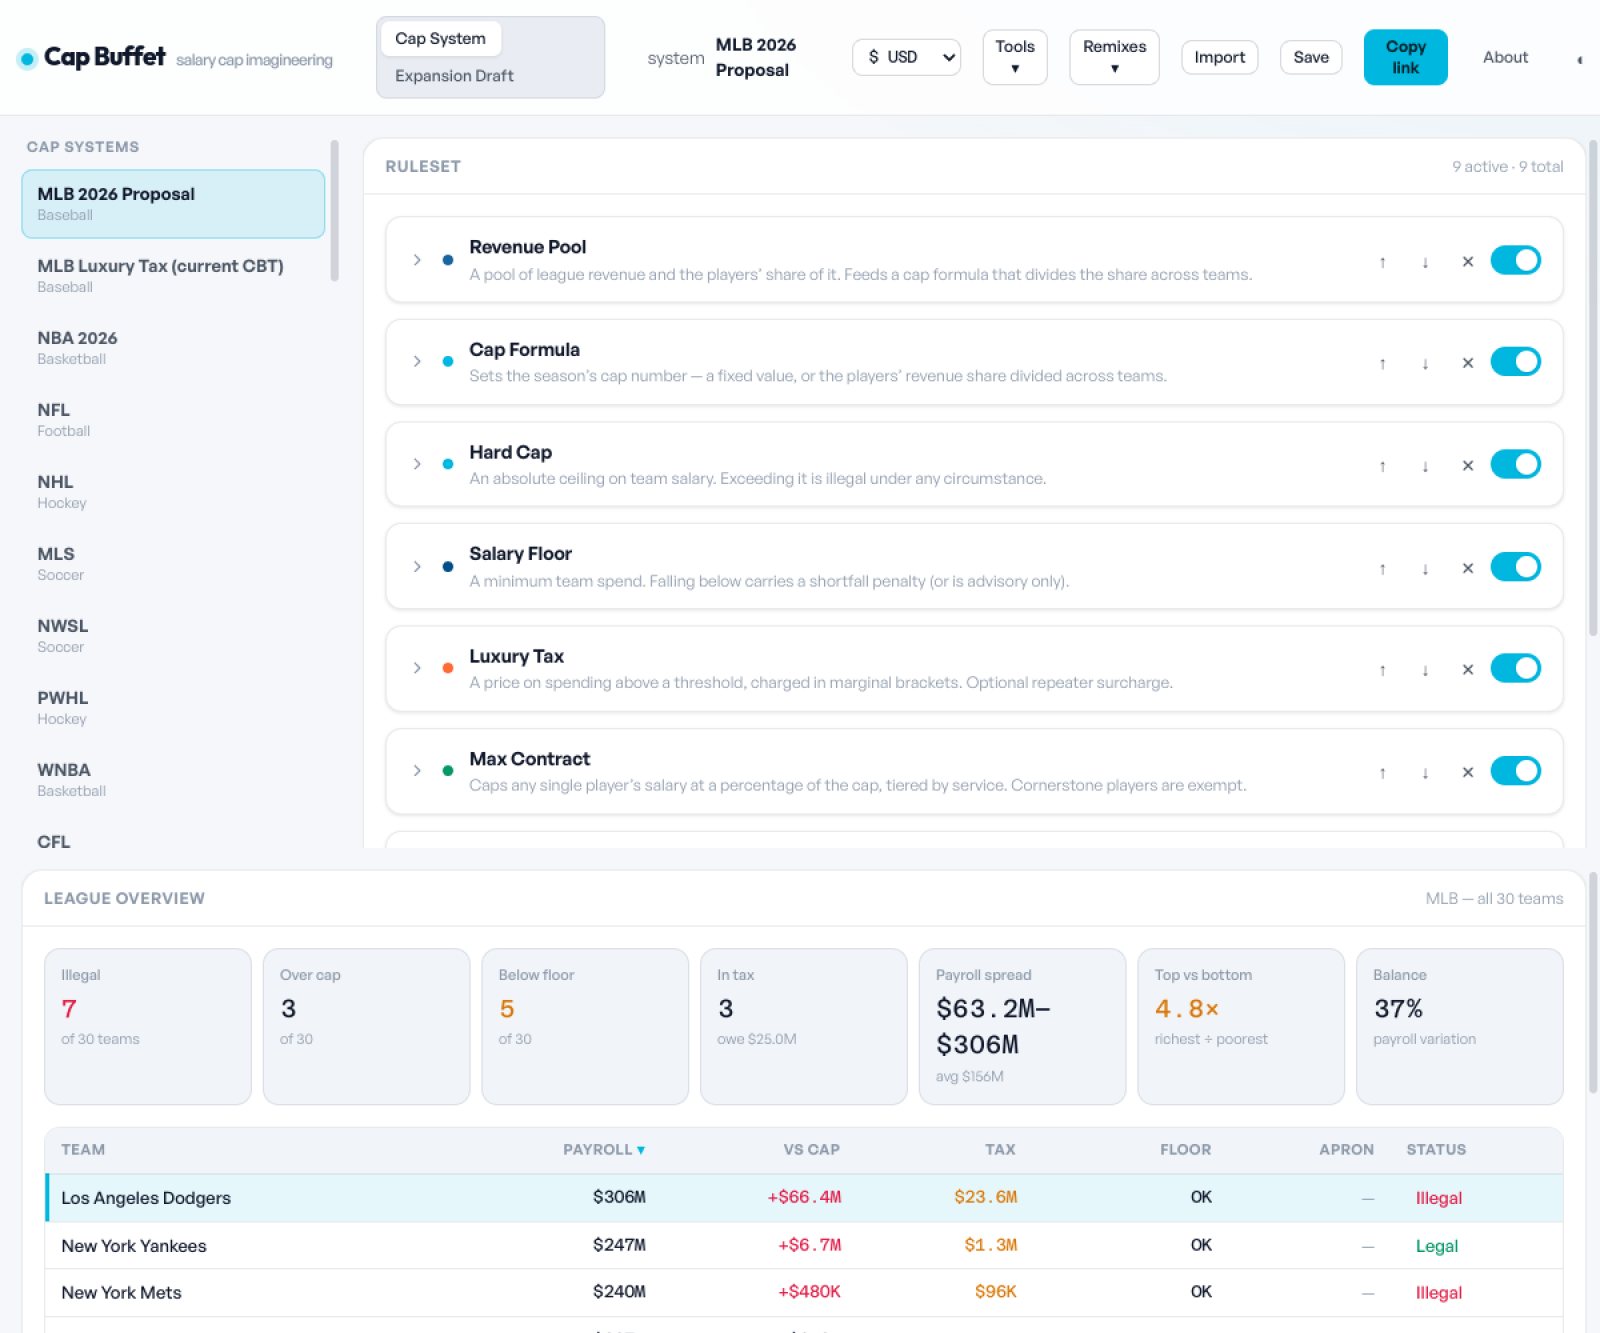Click the ruleset panel scrollbar
Viewport: 1600px width, 1333px height.
click(x=1593, y=388)
